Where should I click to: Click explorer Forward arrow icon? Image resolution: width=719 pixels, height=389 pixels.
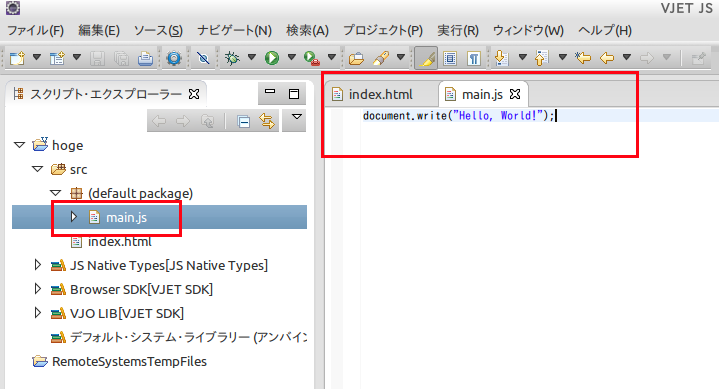[183, 121]
